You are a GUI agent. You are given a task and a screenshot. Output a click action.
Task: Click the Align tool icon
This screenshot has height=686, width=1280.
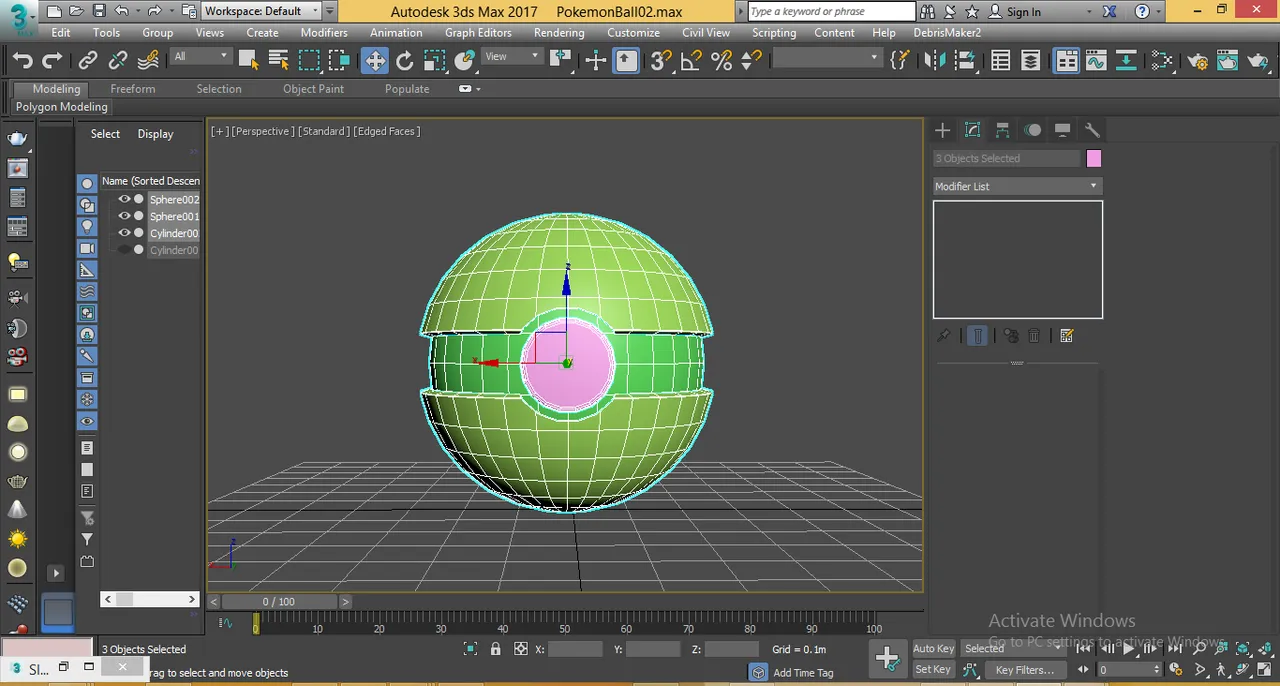click(x=964, y=61)
